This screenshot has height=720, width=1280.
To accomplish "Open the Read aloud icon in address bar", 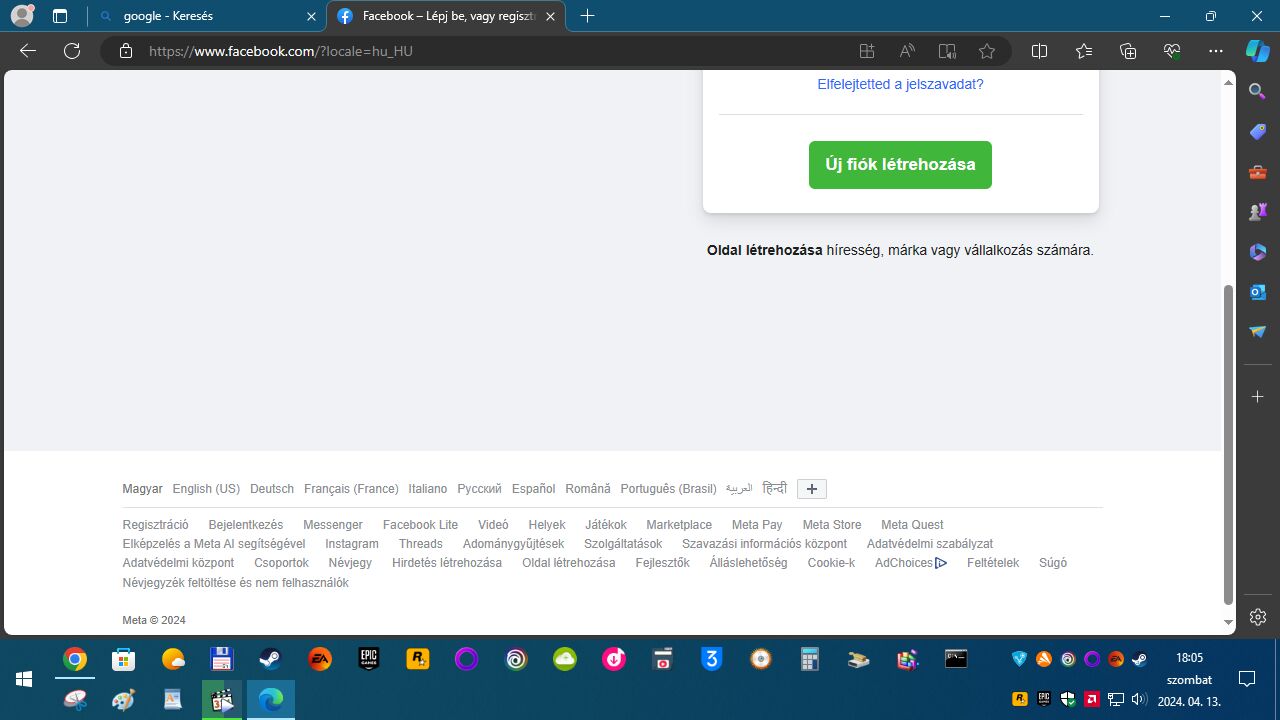I will [907, 51].
